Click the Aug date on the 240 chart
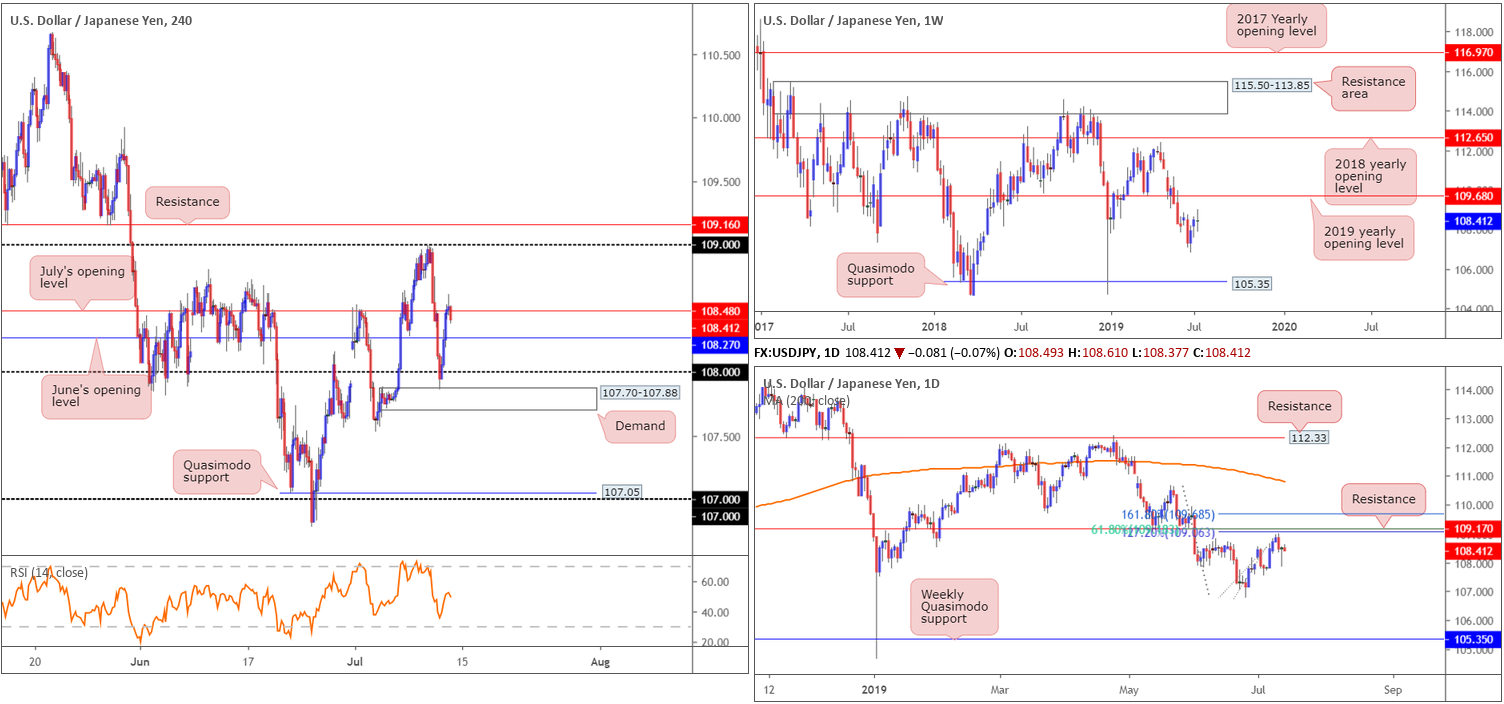The image size is (1504, 704). [599, 661]
